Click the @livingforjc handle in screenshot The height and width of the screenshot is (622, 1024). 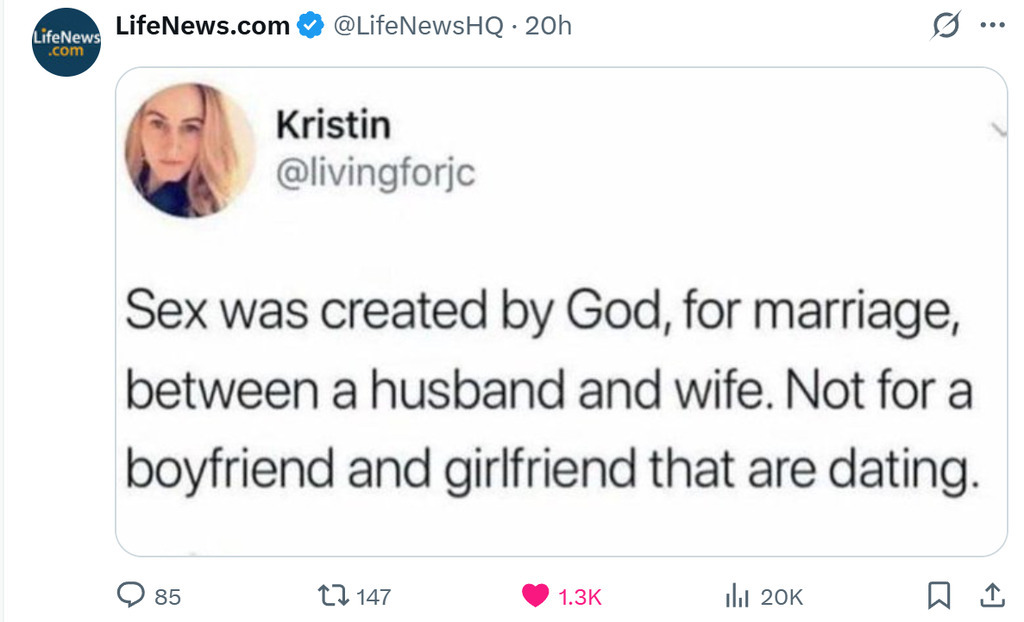pos(375,173)
